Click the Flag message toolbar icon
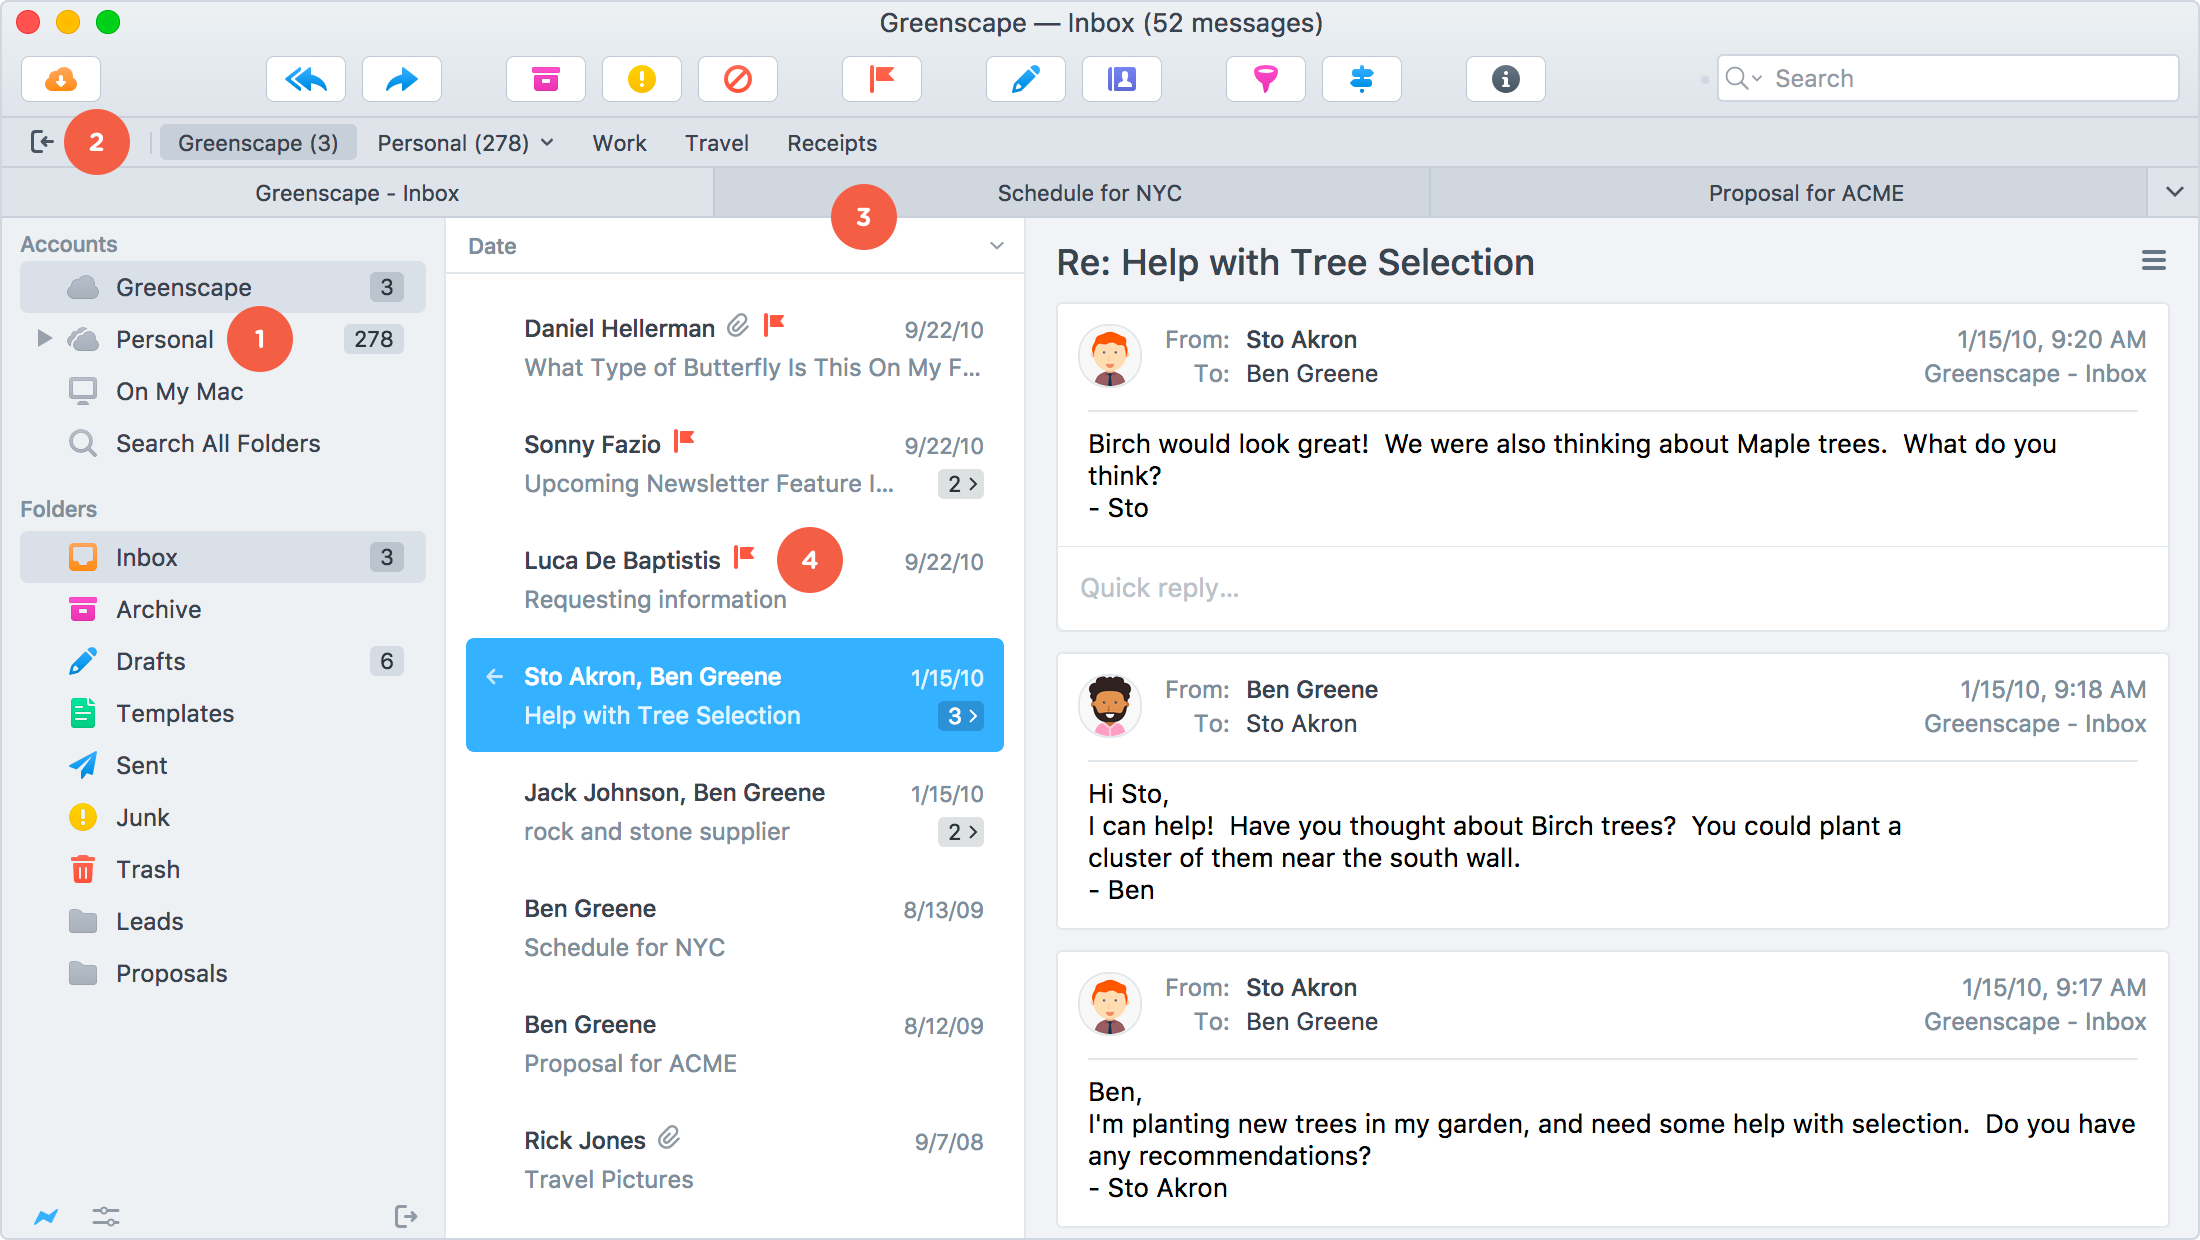Image resolution: width=2200 pixels, height=1240 pixels. tap(881, 77)
